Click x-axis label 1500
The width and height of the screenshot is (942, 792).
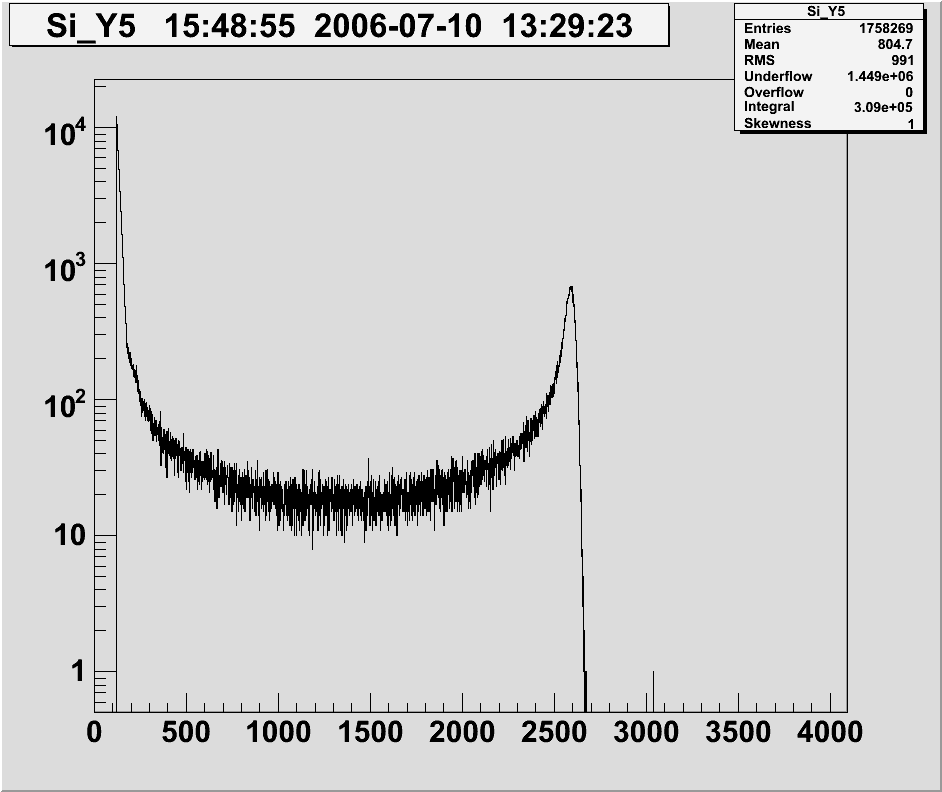[x=370, y=732]
